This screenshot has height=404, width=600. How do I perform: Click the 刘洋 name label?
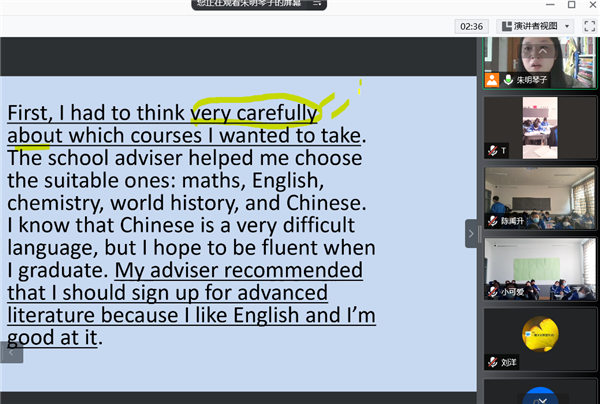(509, 362)
